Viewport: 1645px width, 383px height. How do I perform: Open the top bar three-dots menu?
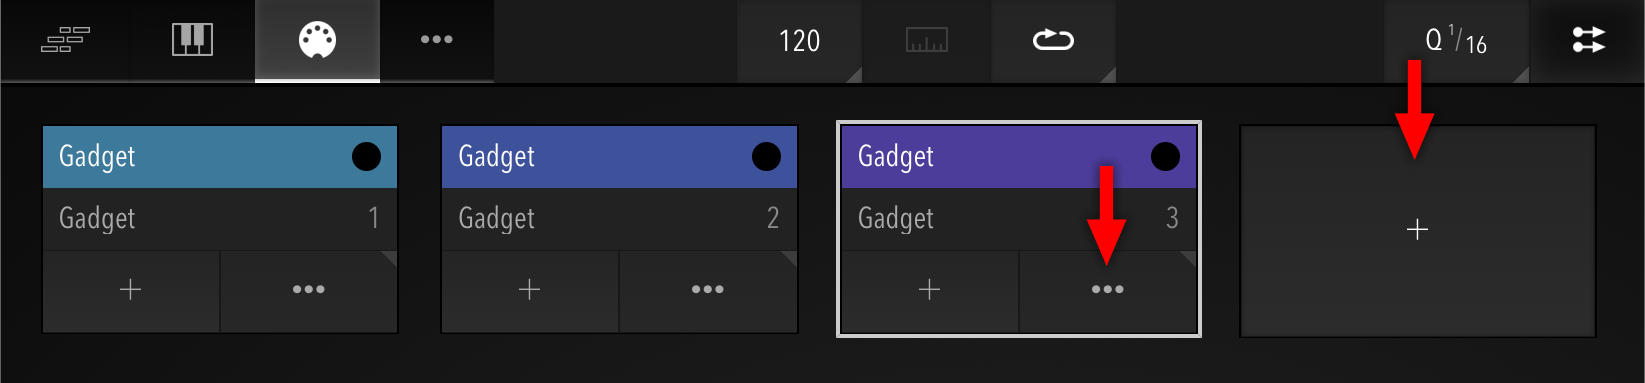[436, 40]
